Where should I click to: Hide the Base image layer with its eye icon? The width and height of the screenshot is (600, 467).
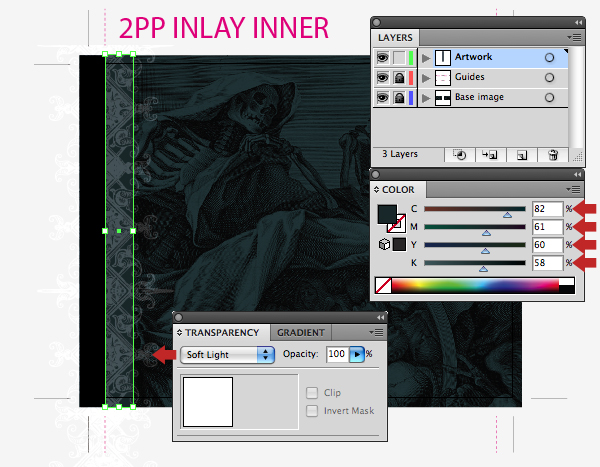(x=382, y=98)
